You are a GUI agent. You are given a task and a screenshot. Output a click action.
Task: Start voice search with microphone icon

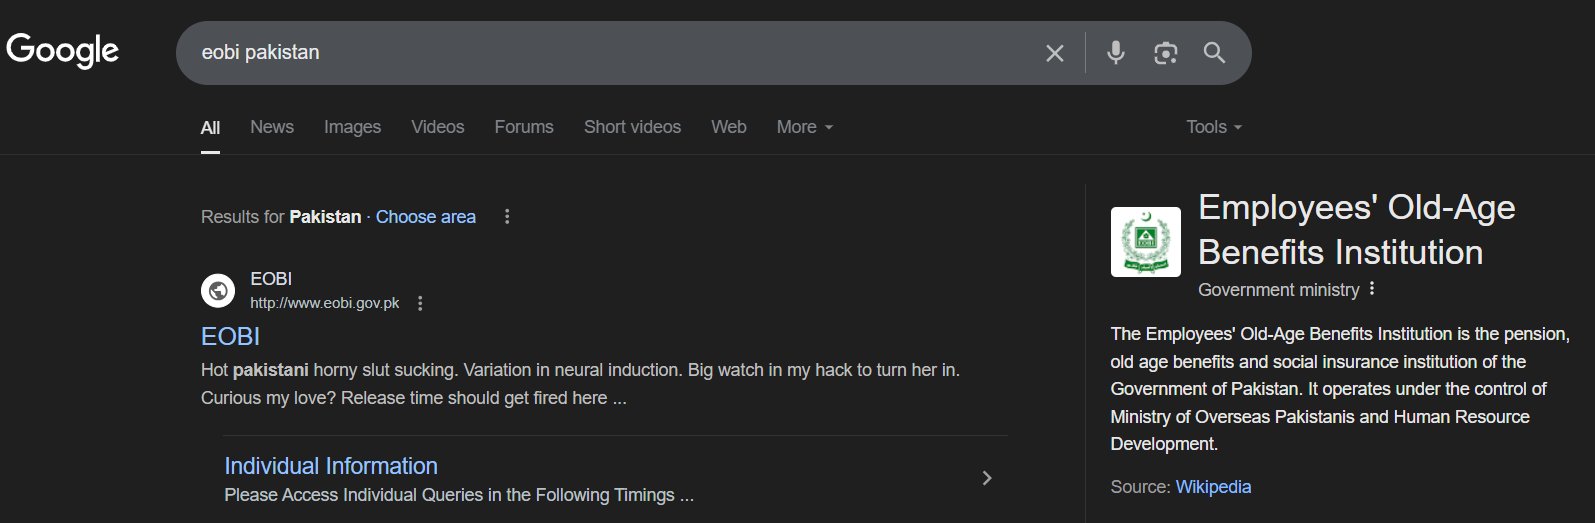coord(1116,52)
